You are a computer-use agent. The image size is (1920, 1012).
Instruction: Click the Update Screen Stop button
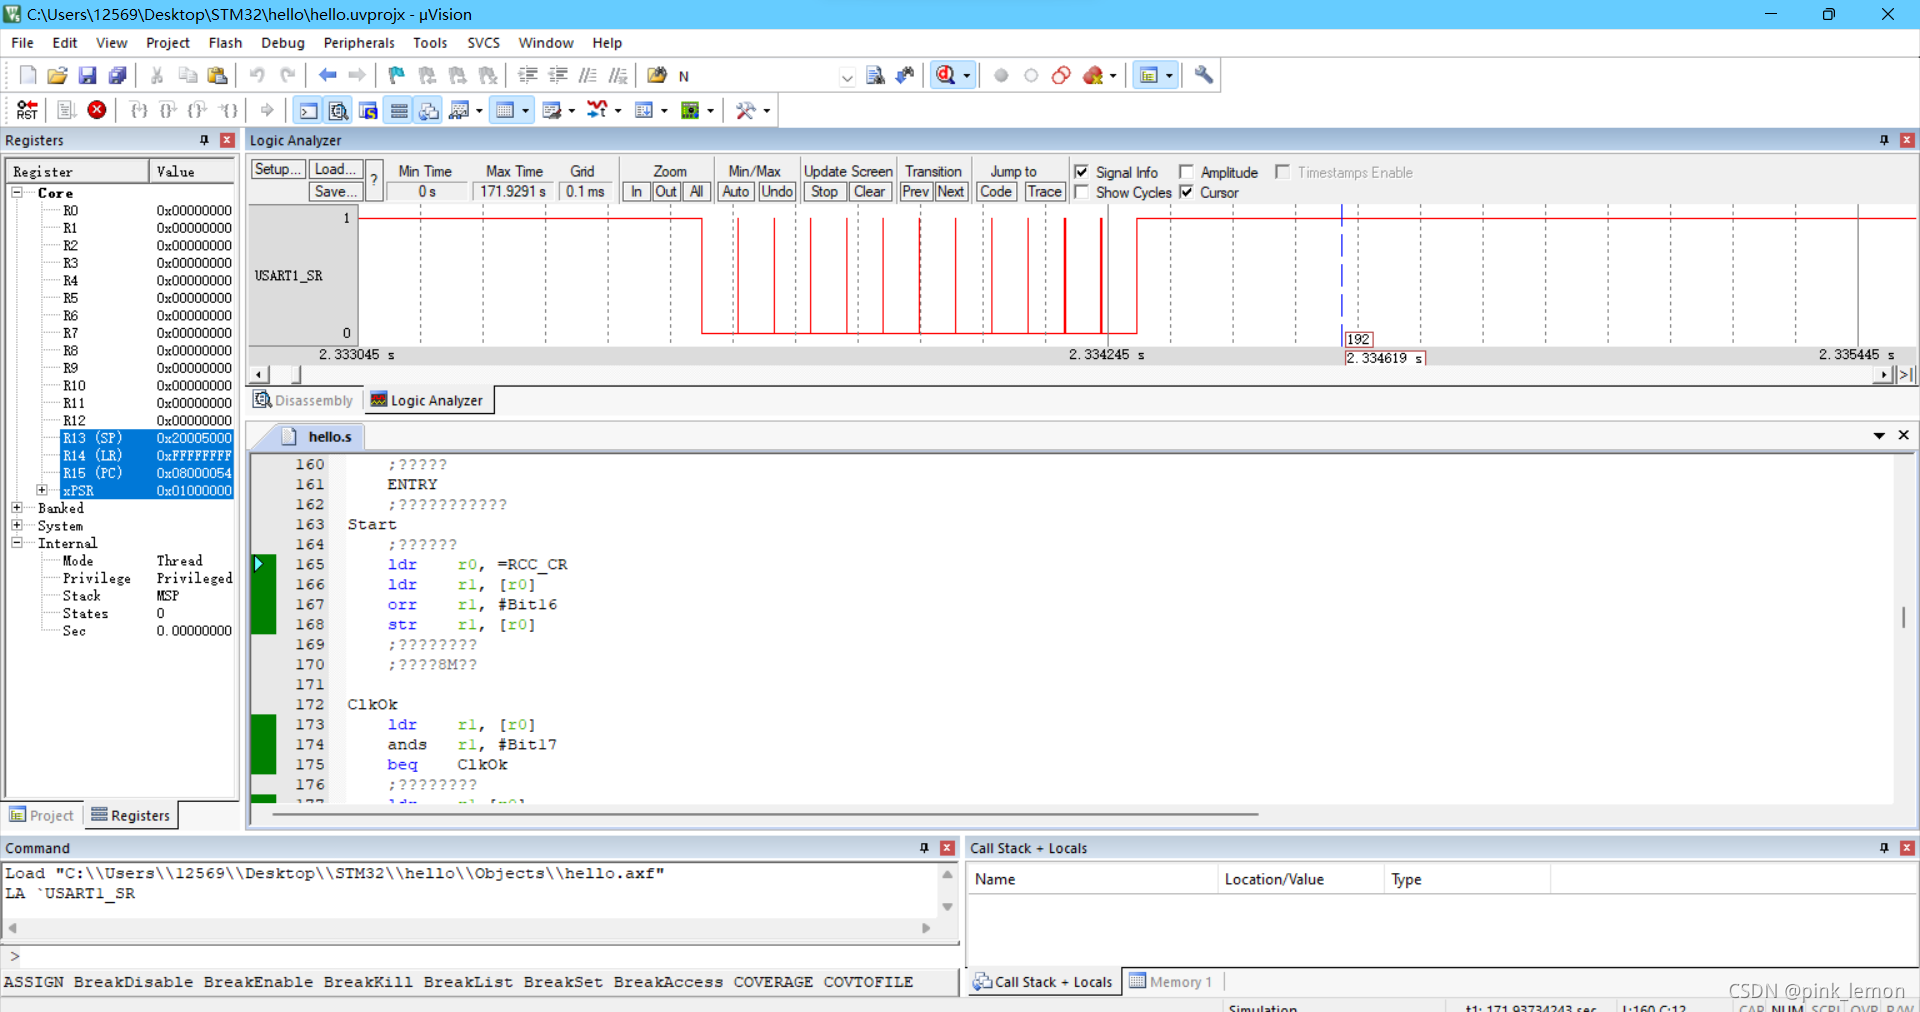pos(825,192)
